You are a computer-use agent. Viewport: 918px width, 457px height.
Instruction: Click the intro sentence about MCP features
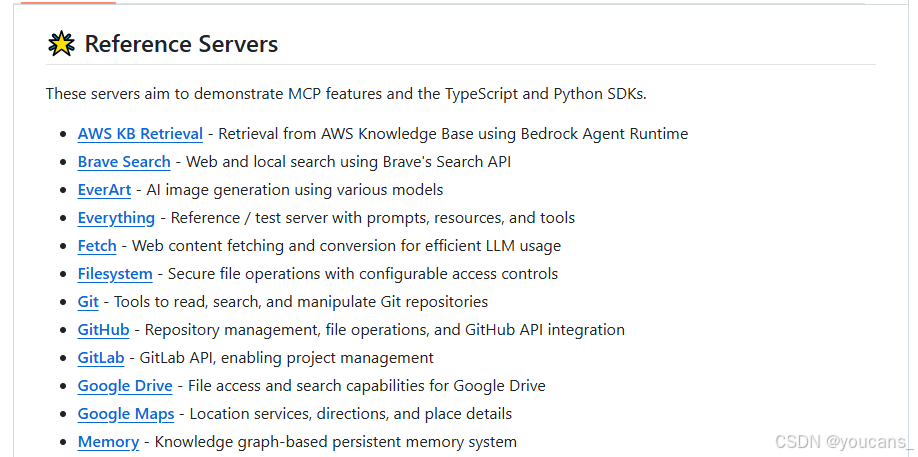(346, 94)
